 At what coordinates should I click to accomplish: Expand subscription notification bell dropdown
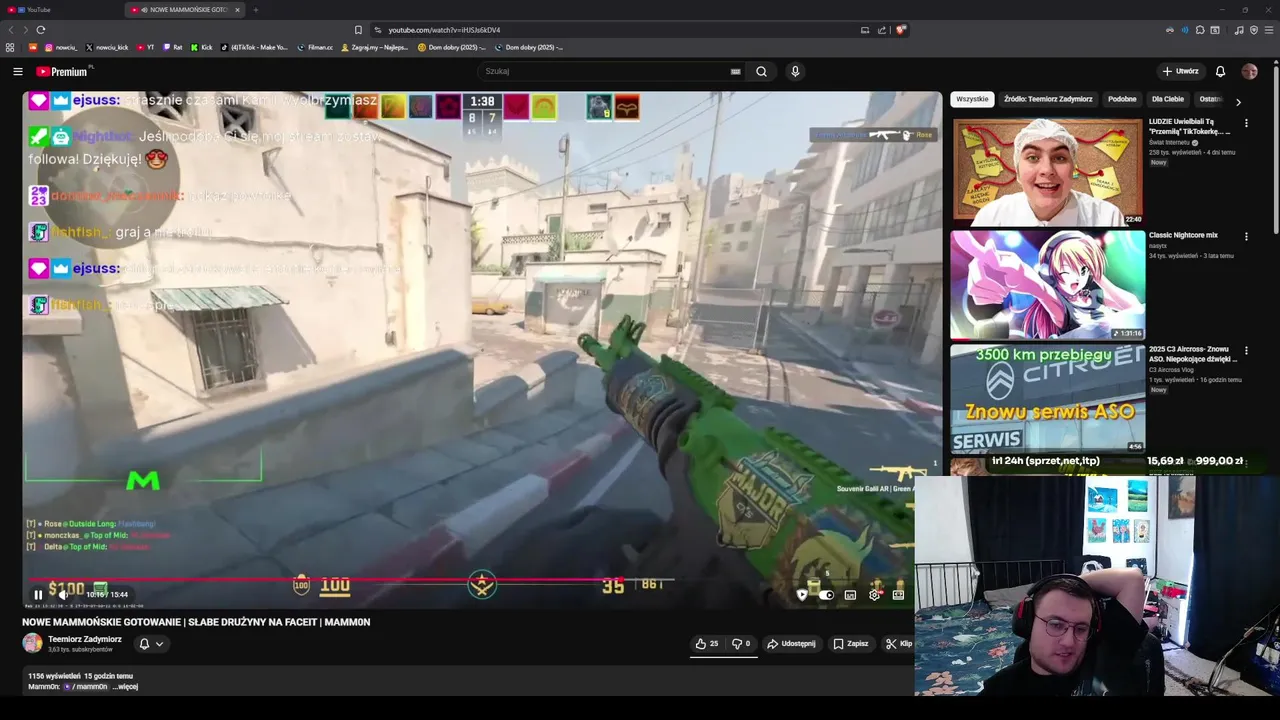coord(150,644)
